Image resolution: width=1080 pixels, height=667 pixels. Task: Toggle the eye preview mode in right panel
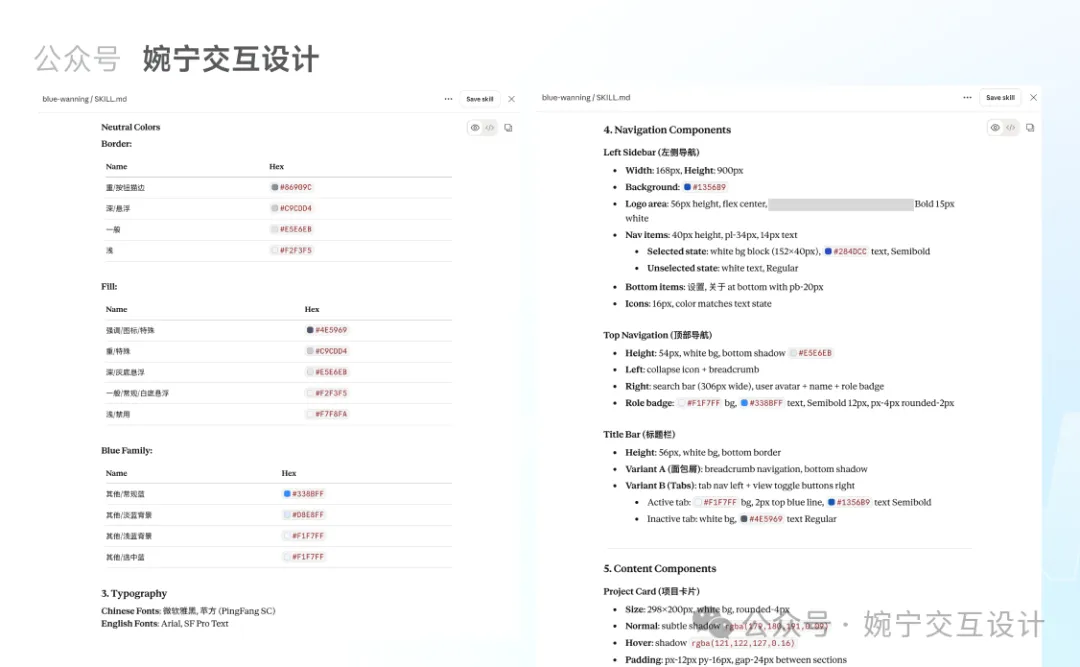tap(995, 127)
